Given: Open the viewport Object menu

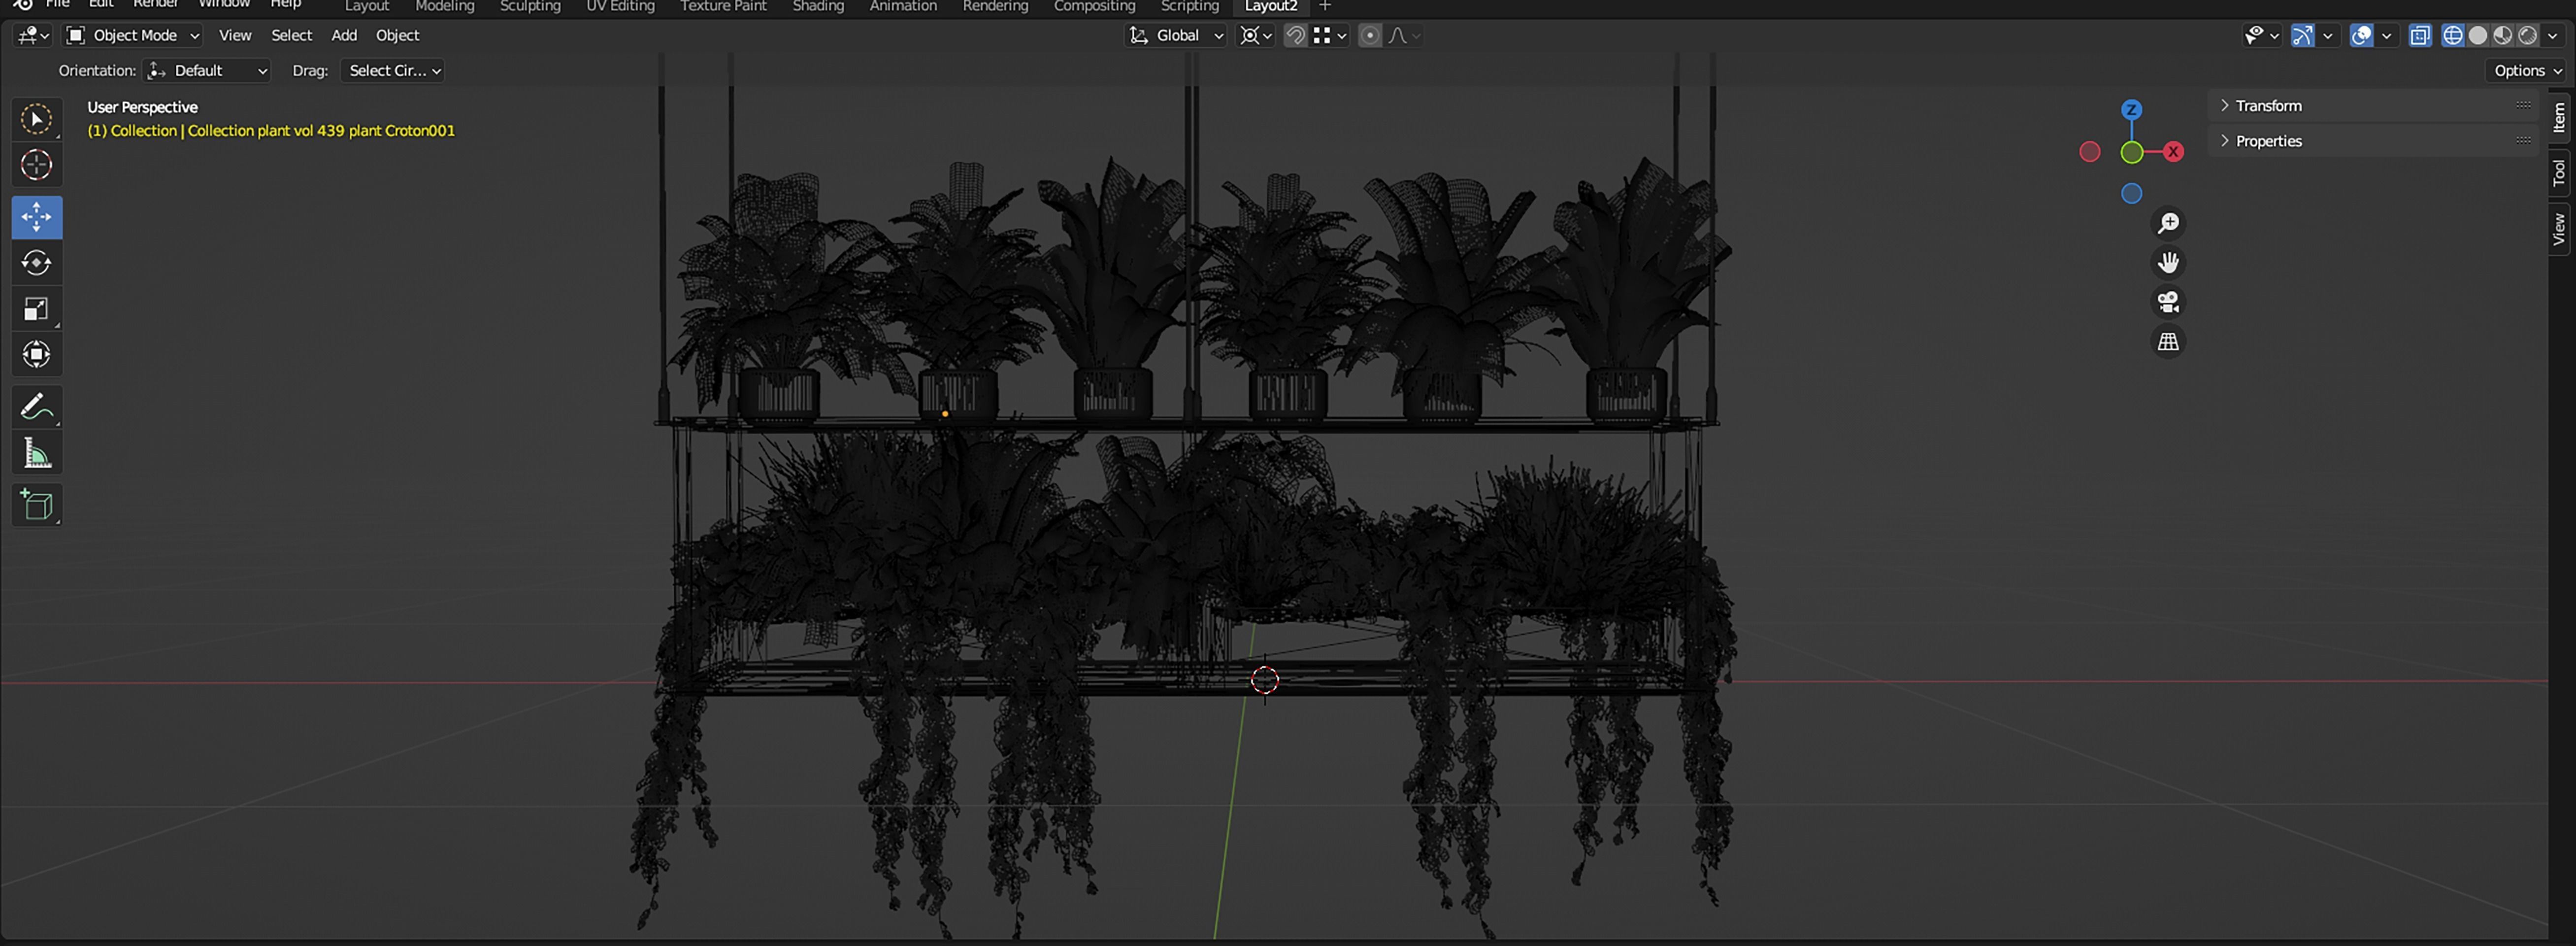Looking at the screenshot, I should [x=397, y=36].
